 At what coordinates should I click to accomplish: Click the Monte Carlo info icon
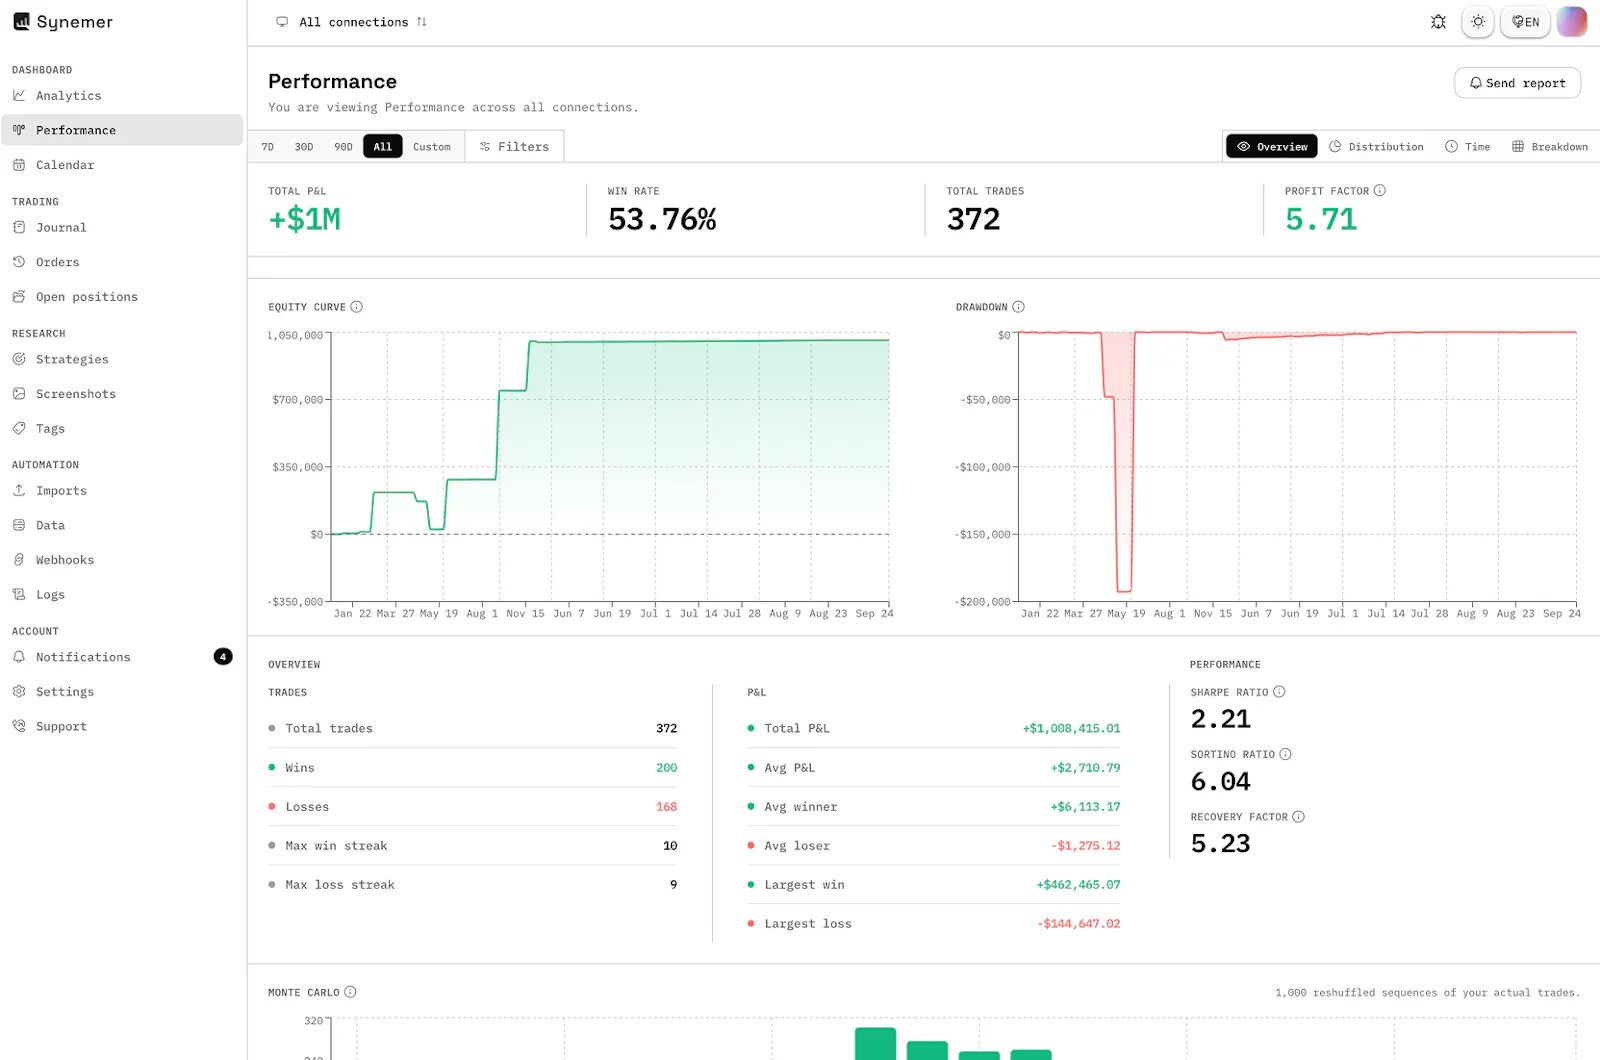tap(350, 992)
